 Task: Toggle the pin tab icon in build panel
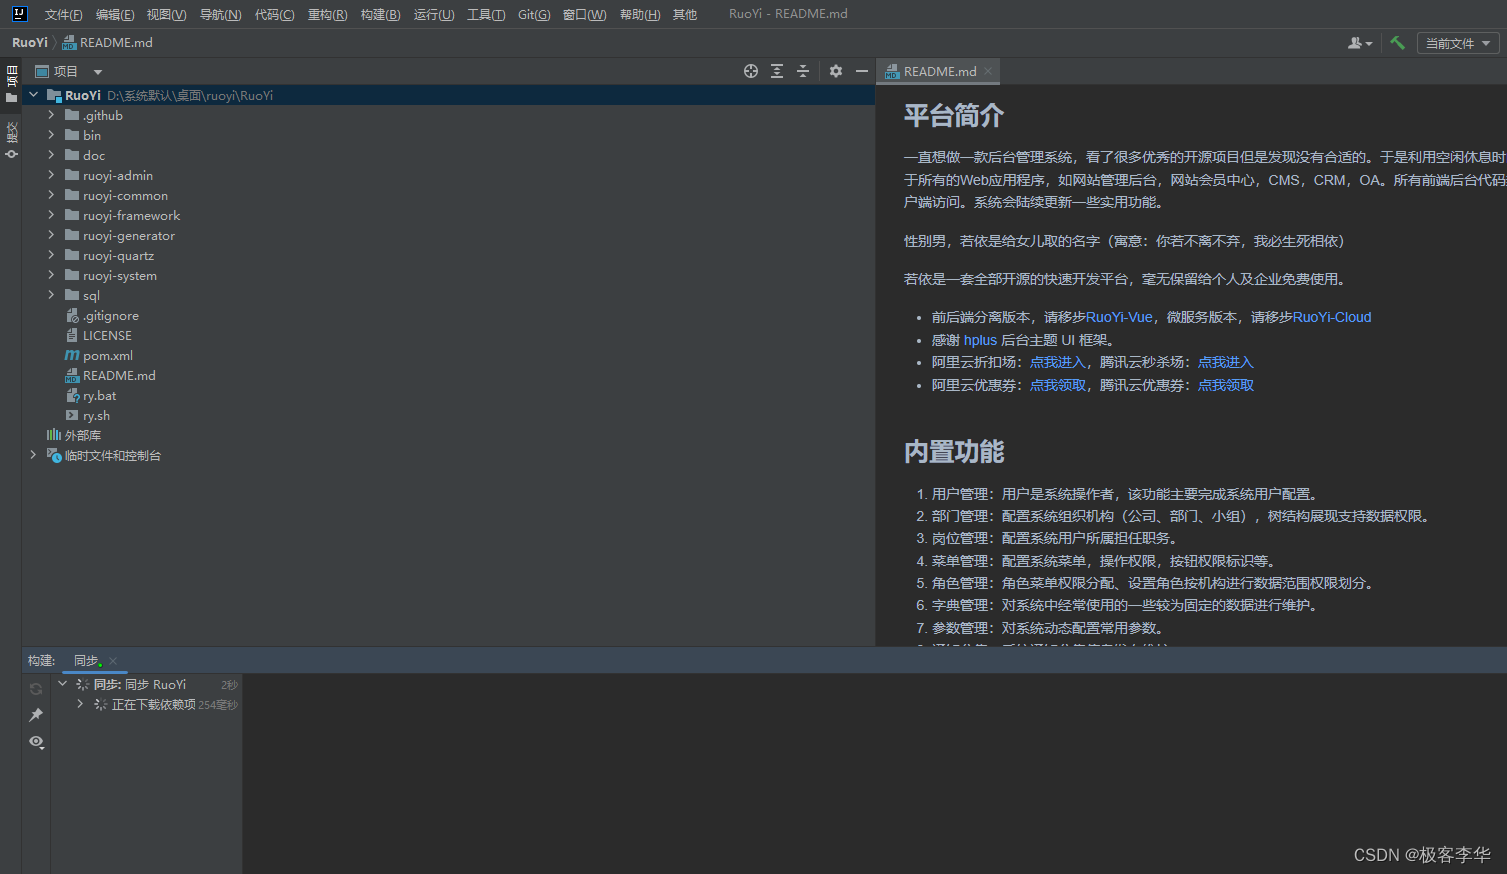(36, 715)
